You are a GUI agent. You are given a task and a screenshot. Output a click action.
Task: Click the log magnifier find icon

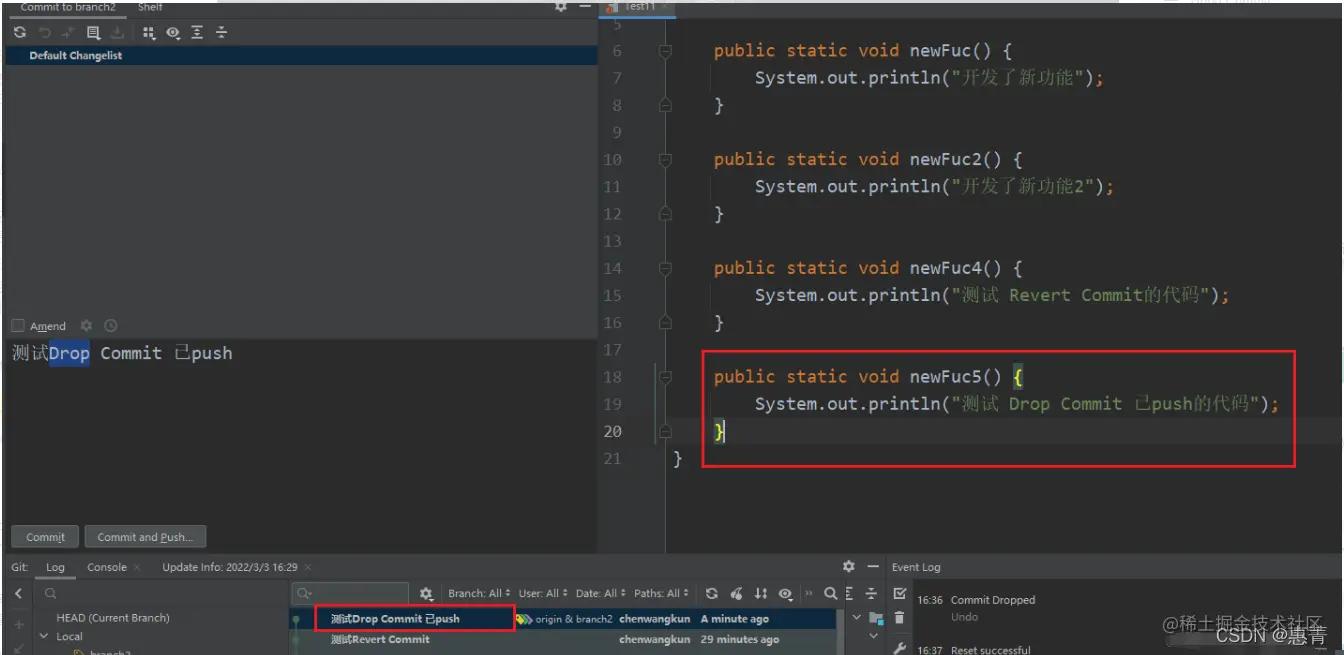click(x=830, y=593)
